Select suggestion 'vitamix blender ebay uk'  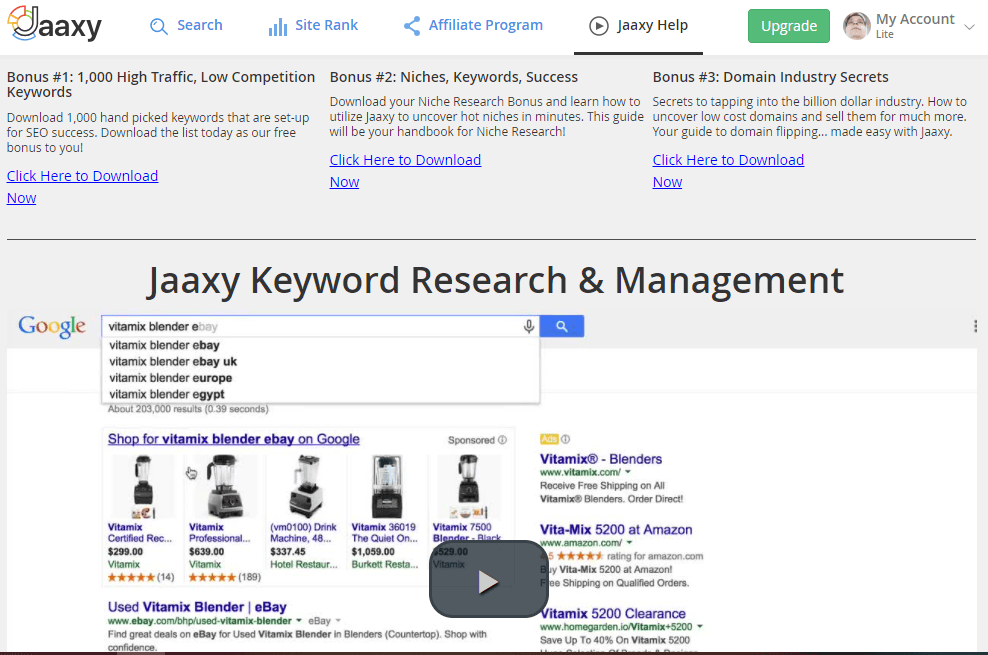(x=173, y=362)
